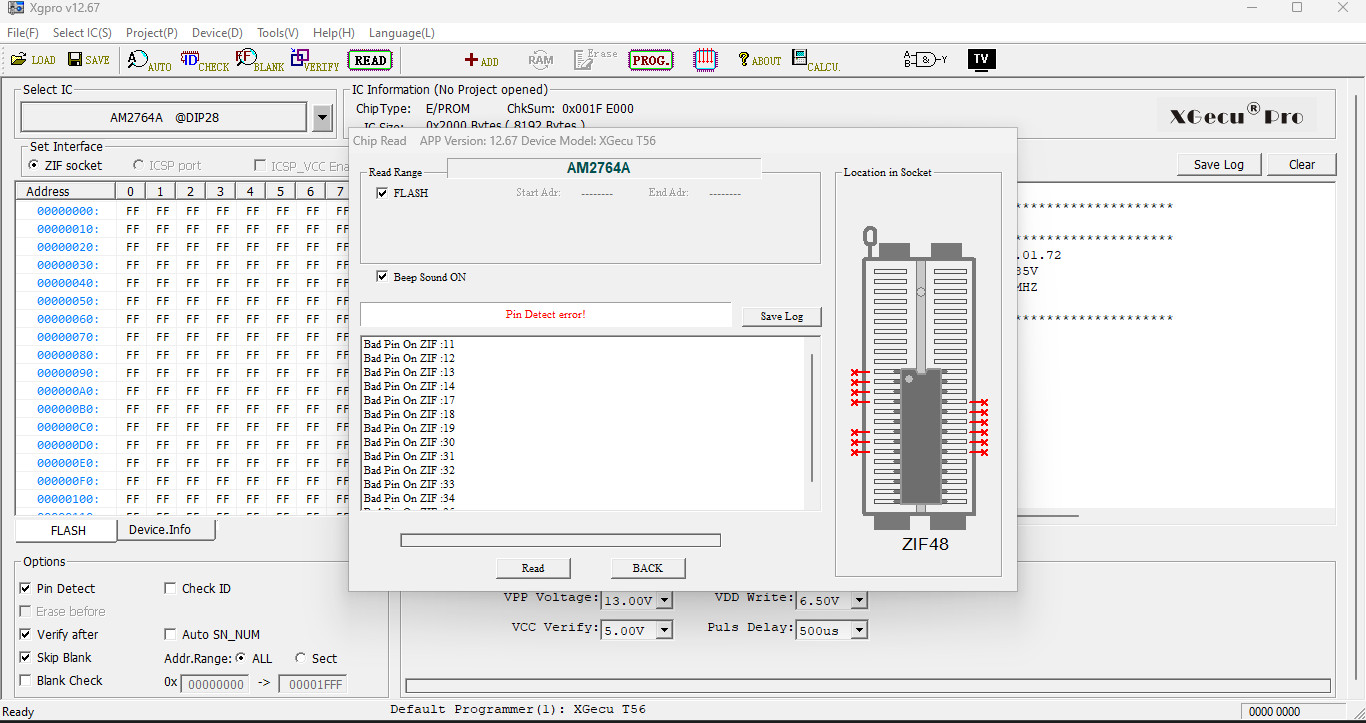This screenshot has height=723, width=1366.
Task: Open the Puls Delay dropdown
Action: coord(859,630)
